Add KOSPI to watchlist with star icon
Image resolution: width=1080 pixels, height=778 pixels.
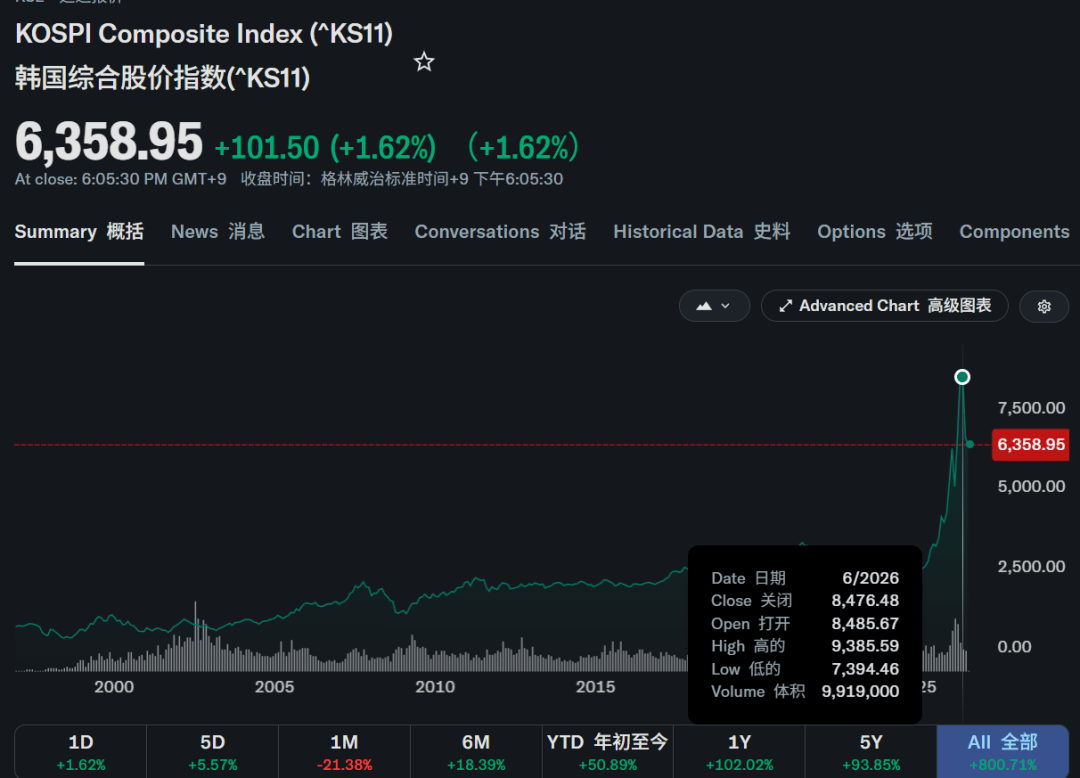click(424, 62)
